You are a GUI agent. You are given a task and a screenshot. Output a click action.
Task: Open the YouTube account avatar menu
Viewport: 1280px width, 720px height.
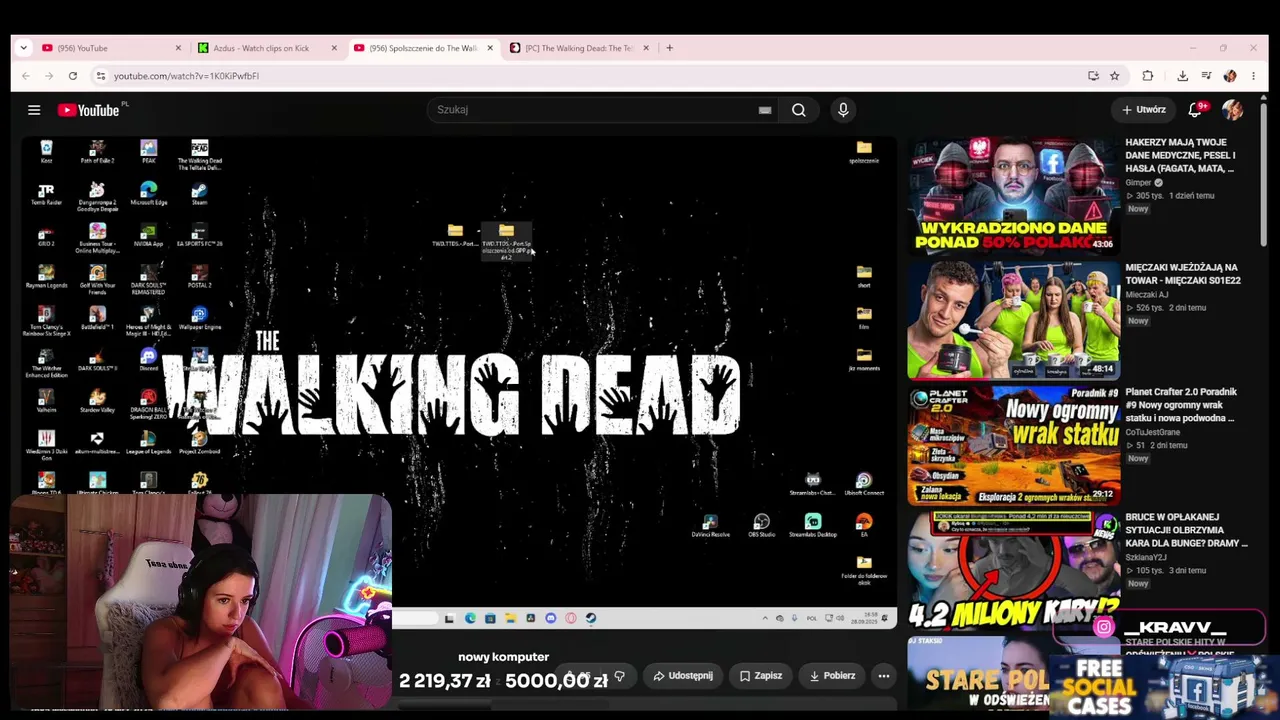[1232, 110]
